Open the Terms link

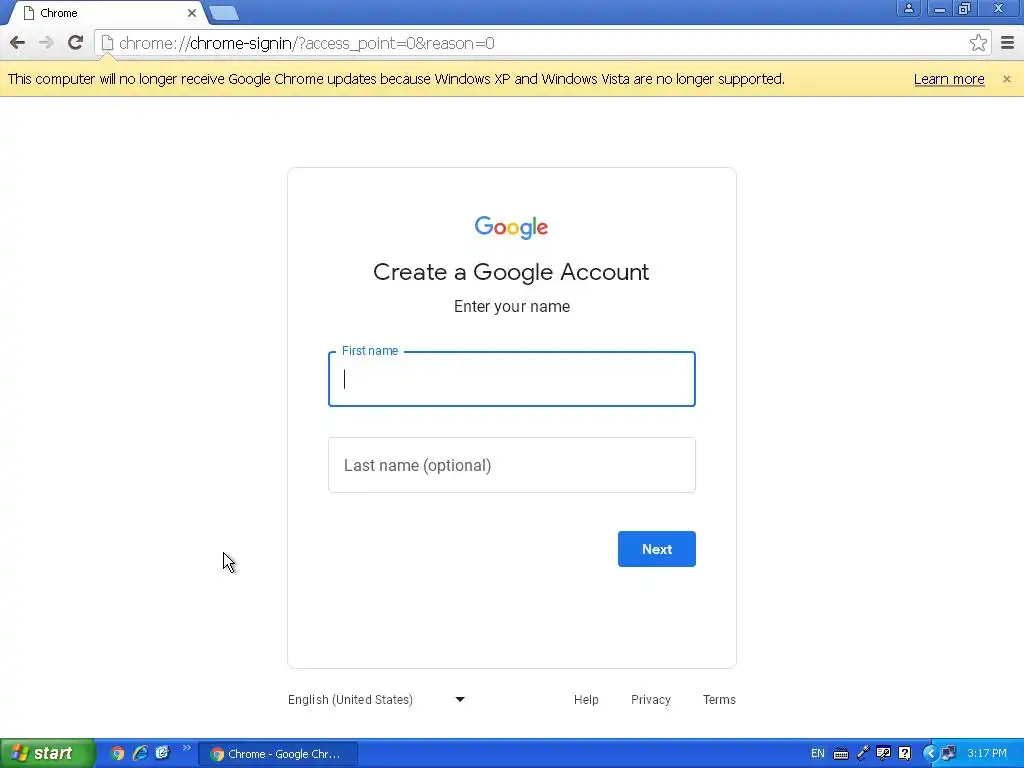[x=719, y=699]
